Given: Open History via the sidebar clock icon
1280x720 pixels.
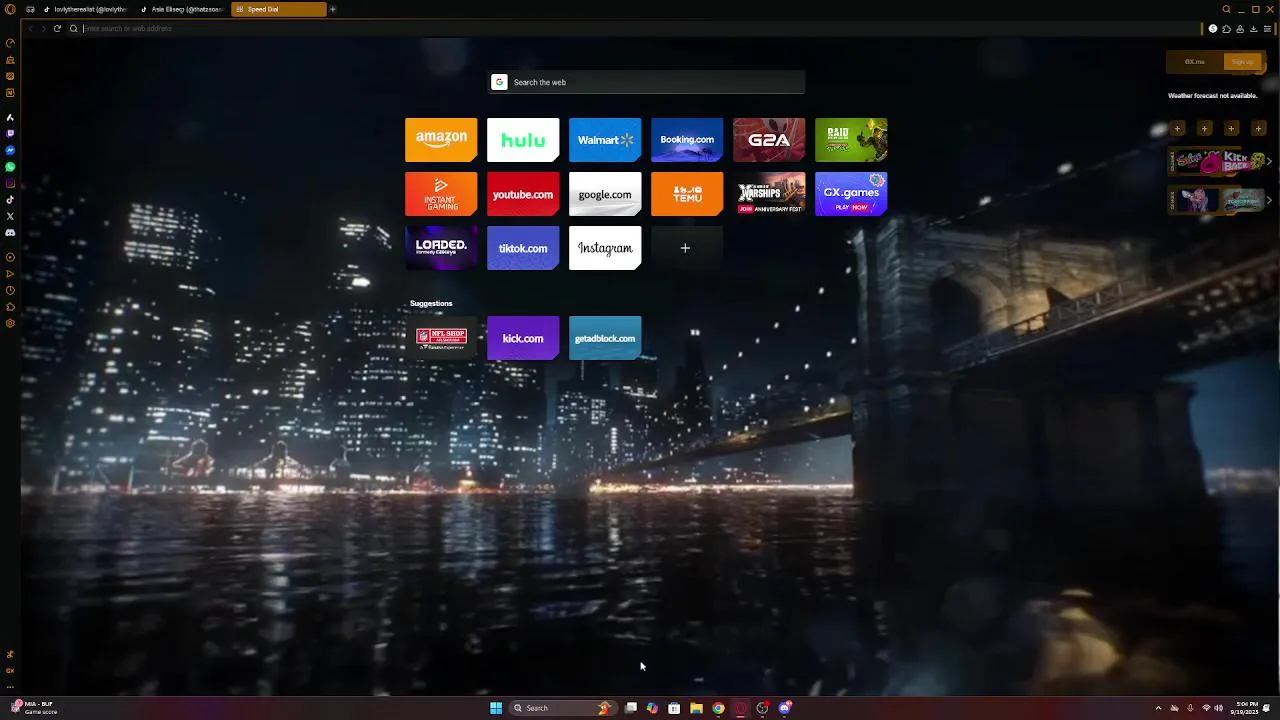Looking at the screenshot, I should (x=10, y=290).
